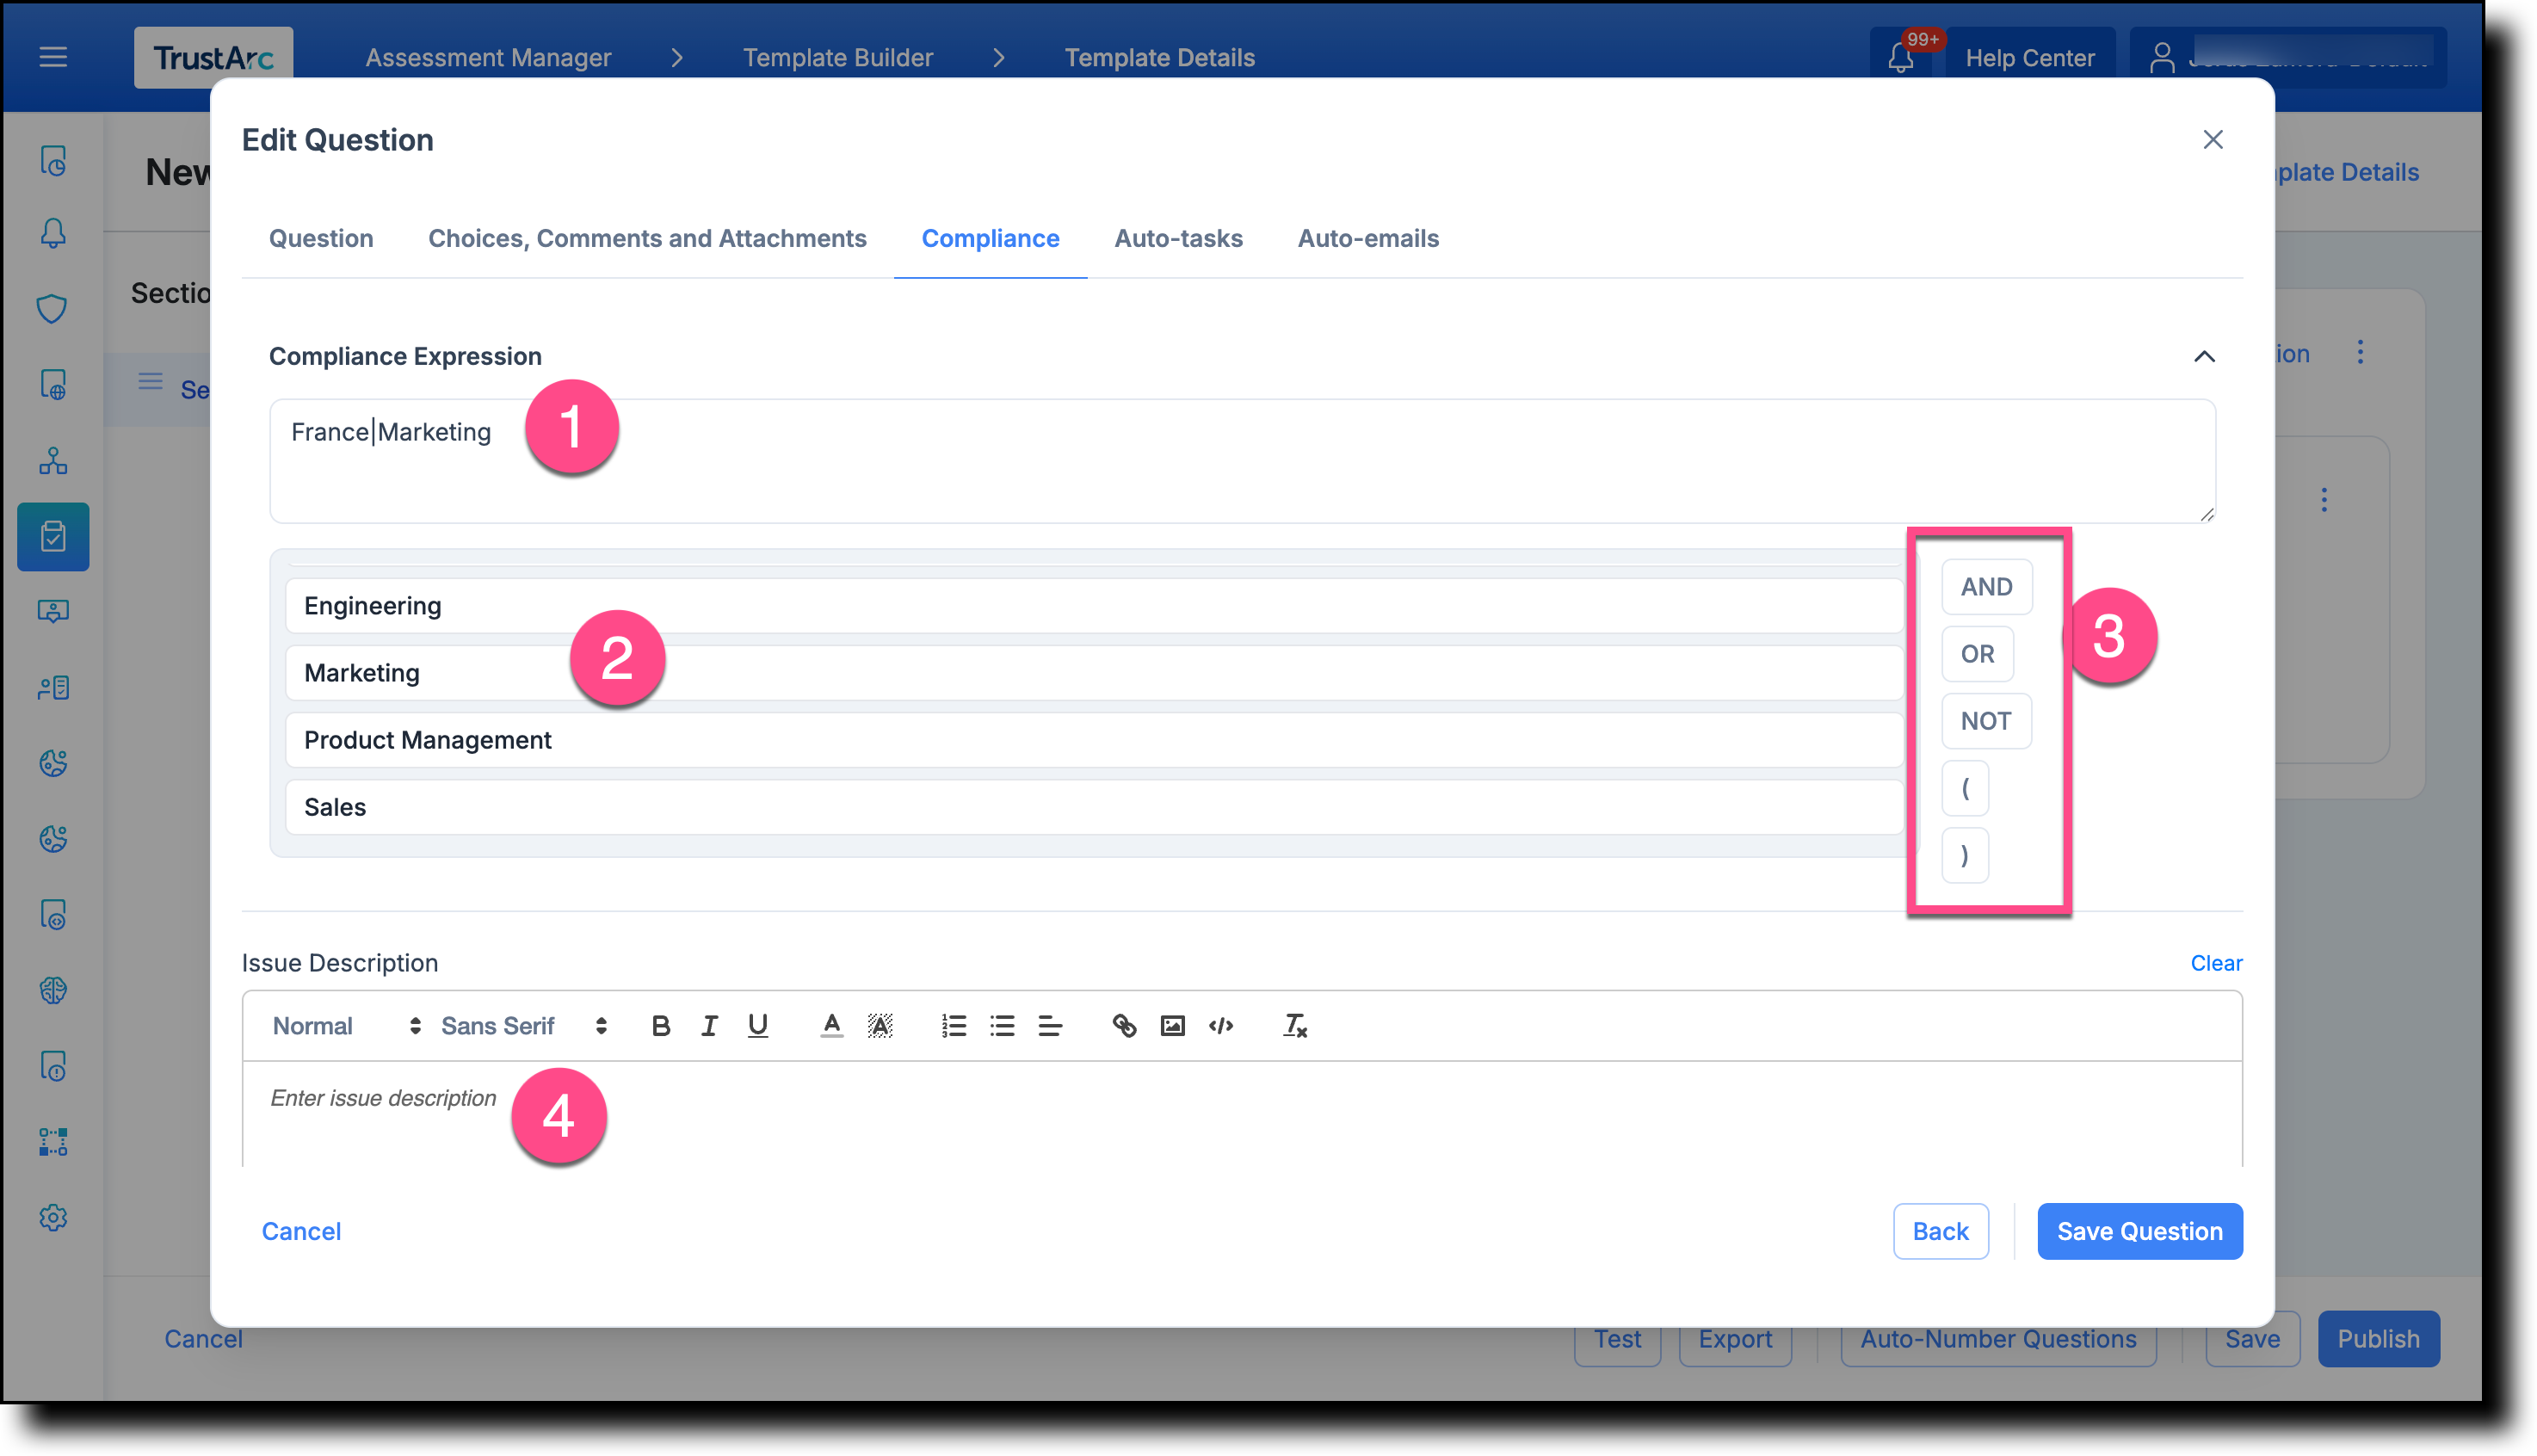Open the background question three-dot menu
Image resolution: width=2537 pixels, height=1456 pixels.
[x=2324, y=500]
